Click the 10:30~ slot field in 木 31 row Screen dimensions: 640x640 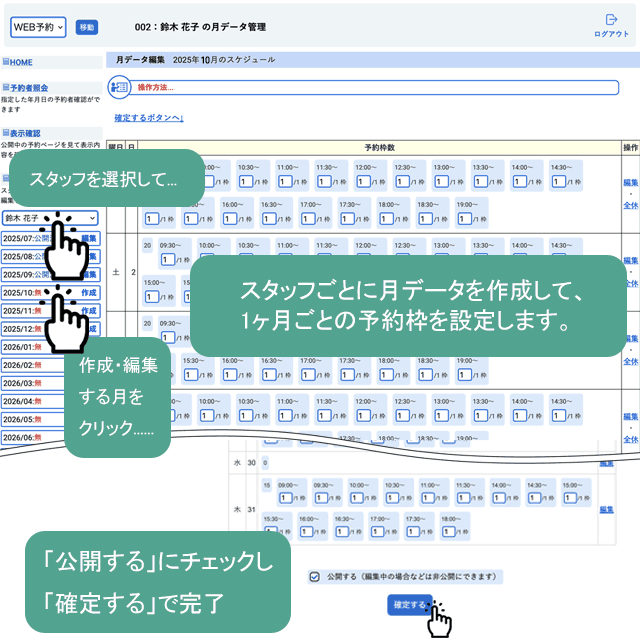(x=392, y=498)
